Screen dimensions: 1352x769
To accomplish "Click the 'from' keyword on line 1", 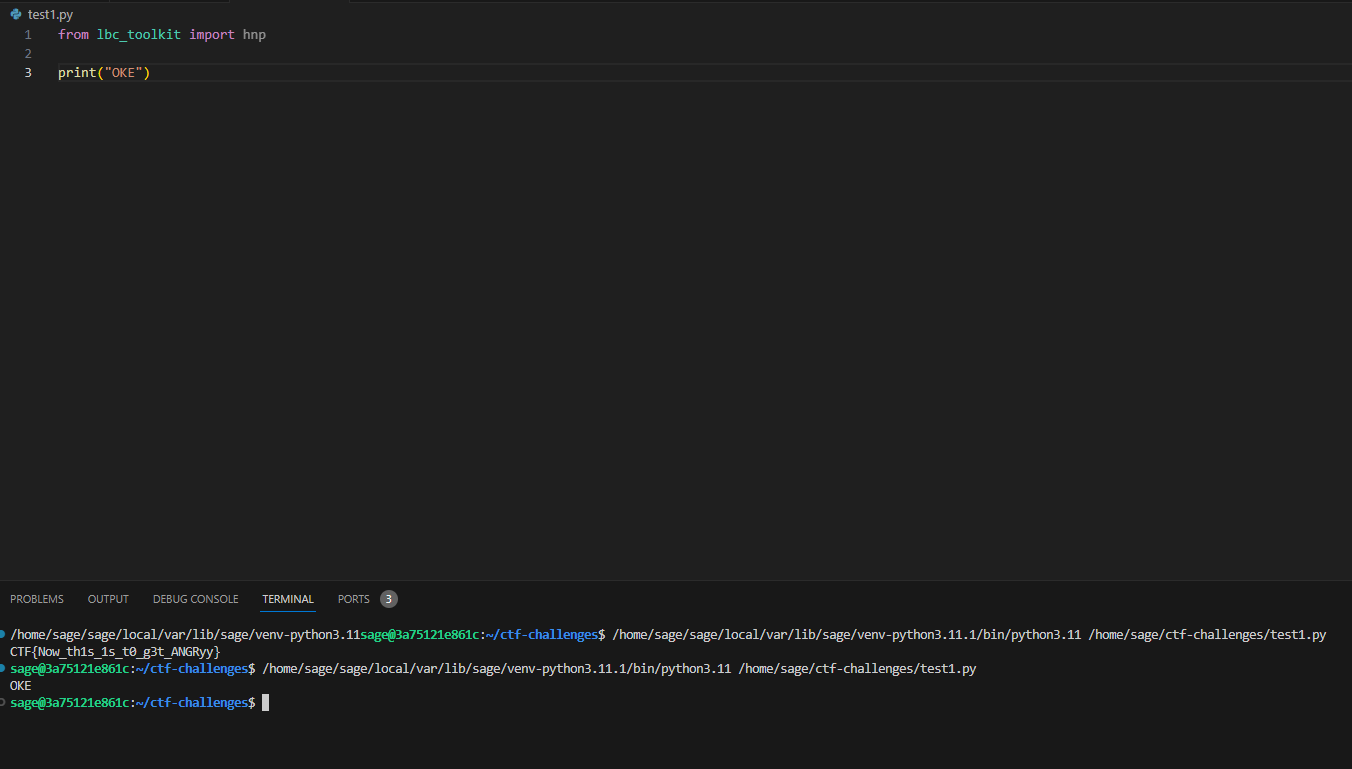I will pyautogui.click(x=73, y=35).
